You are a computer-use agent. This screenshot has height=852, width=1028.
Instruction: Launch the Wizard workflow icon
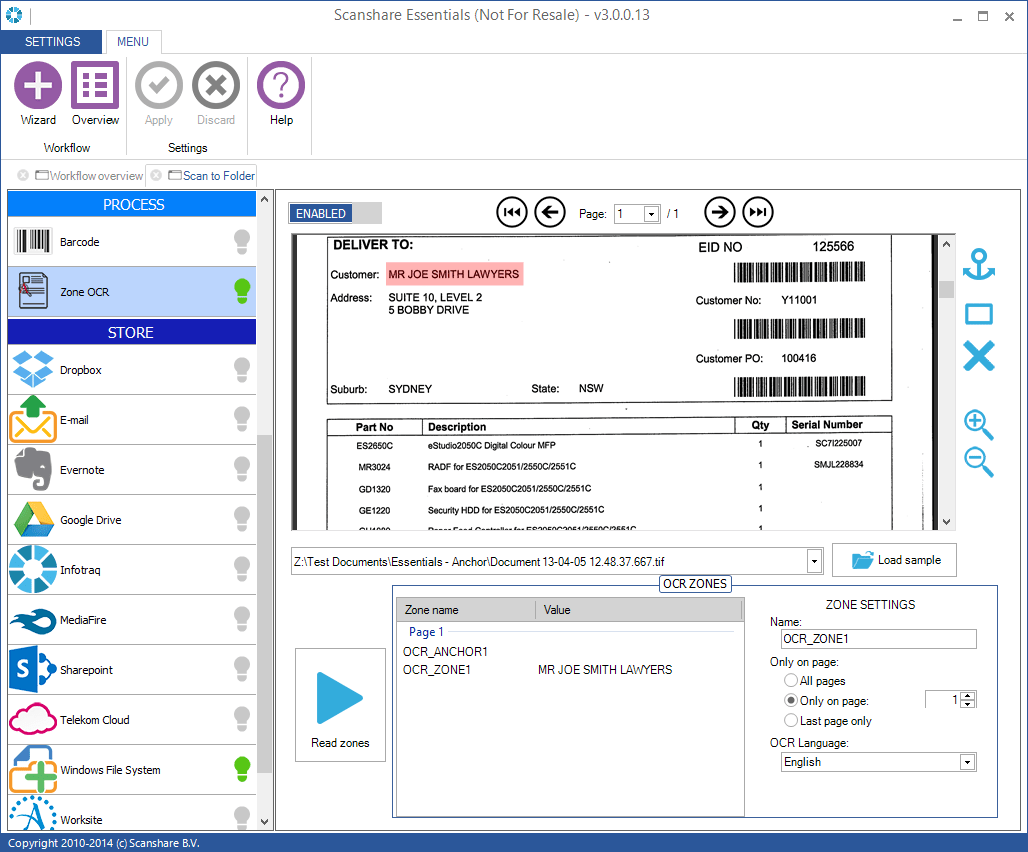tap(38, 85)
